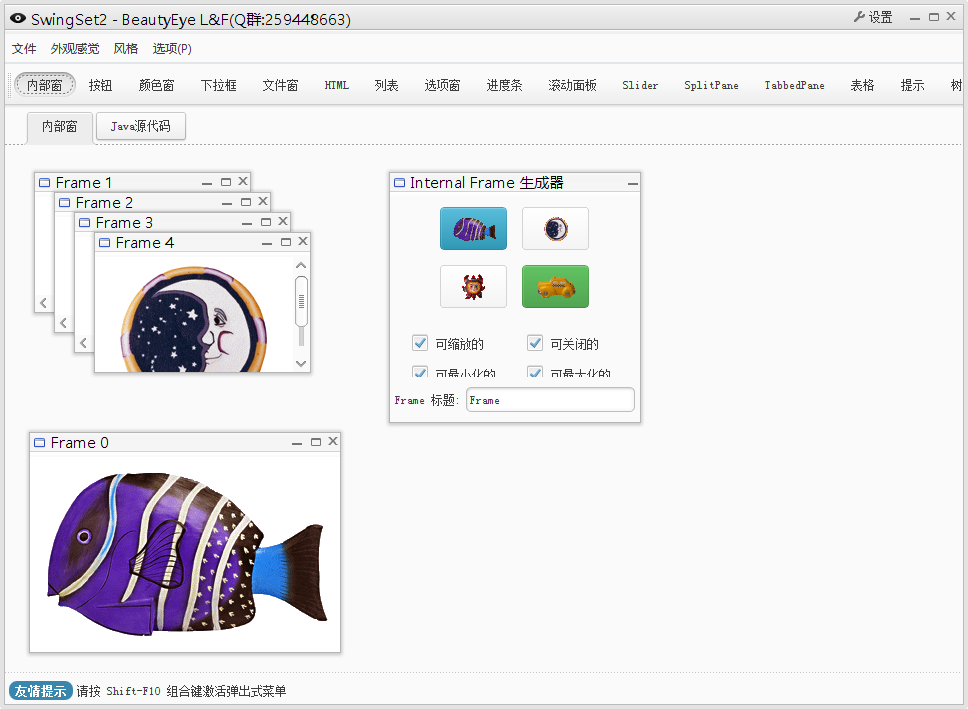Maximize the Frame 4 internal window

(x=286, y=242)
